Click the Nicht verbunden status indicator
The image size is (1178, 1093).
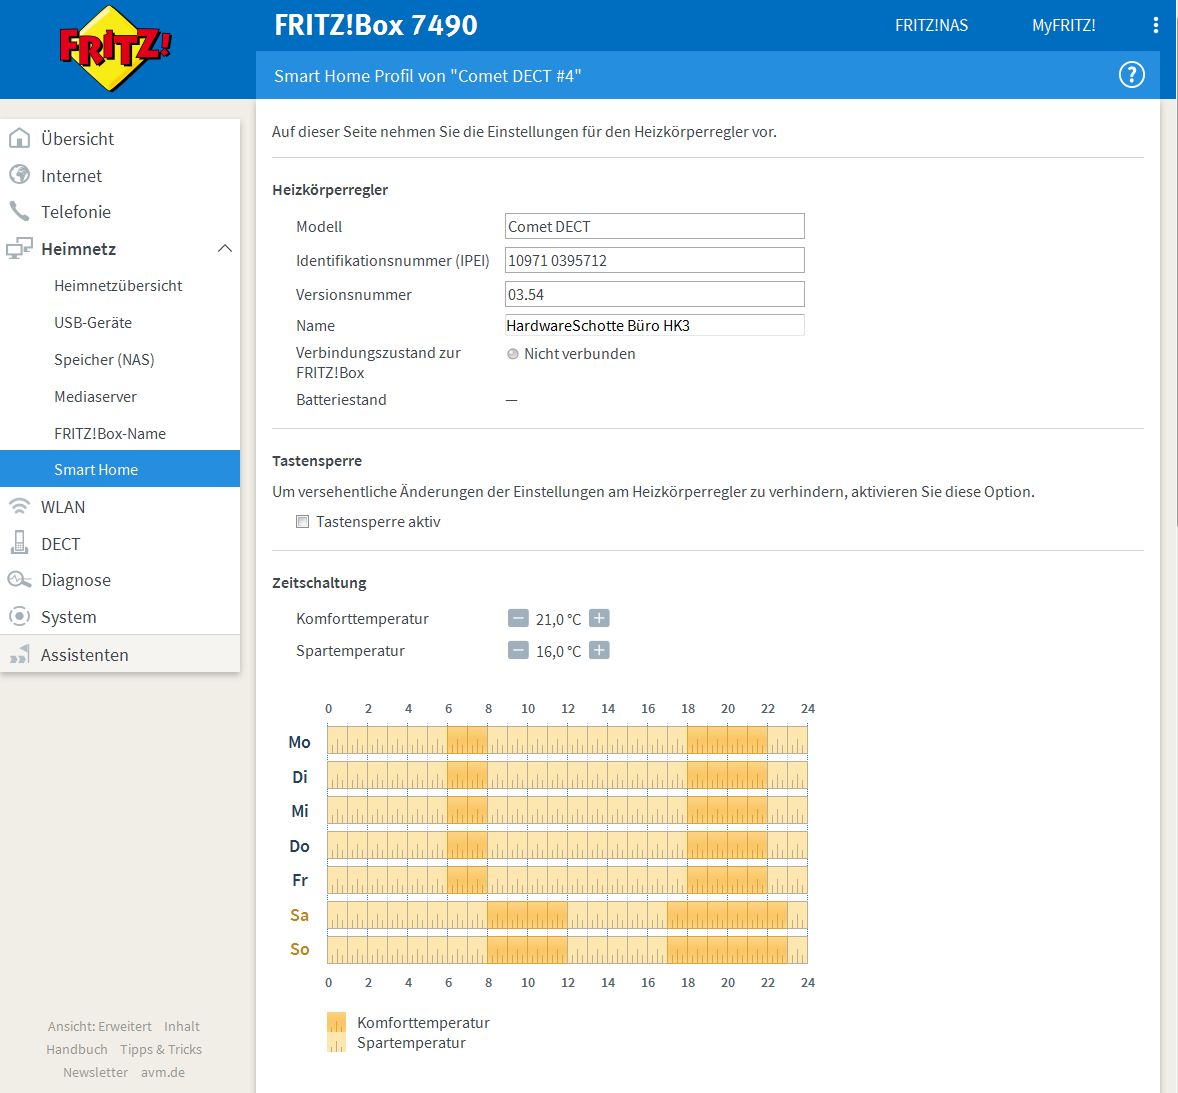point(512,354)
